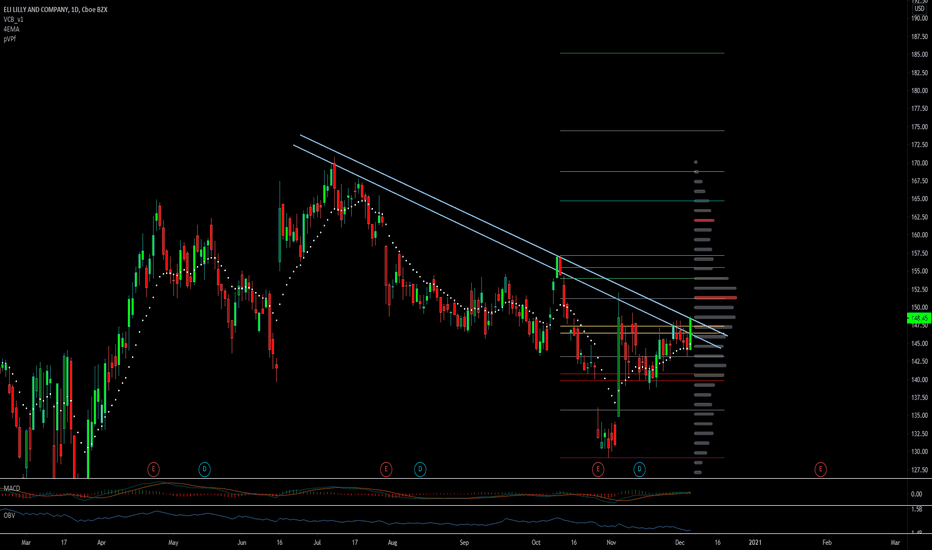The width and height of the screenshot is (932, 550).
Task: Select the topmost green horizontal level line near 185
Action: (642, 54)
